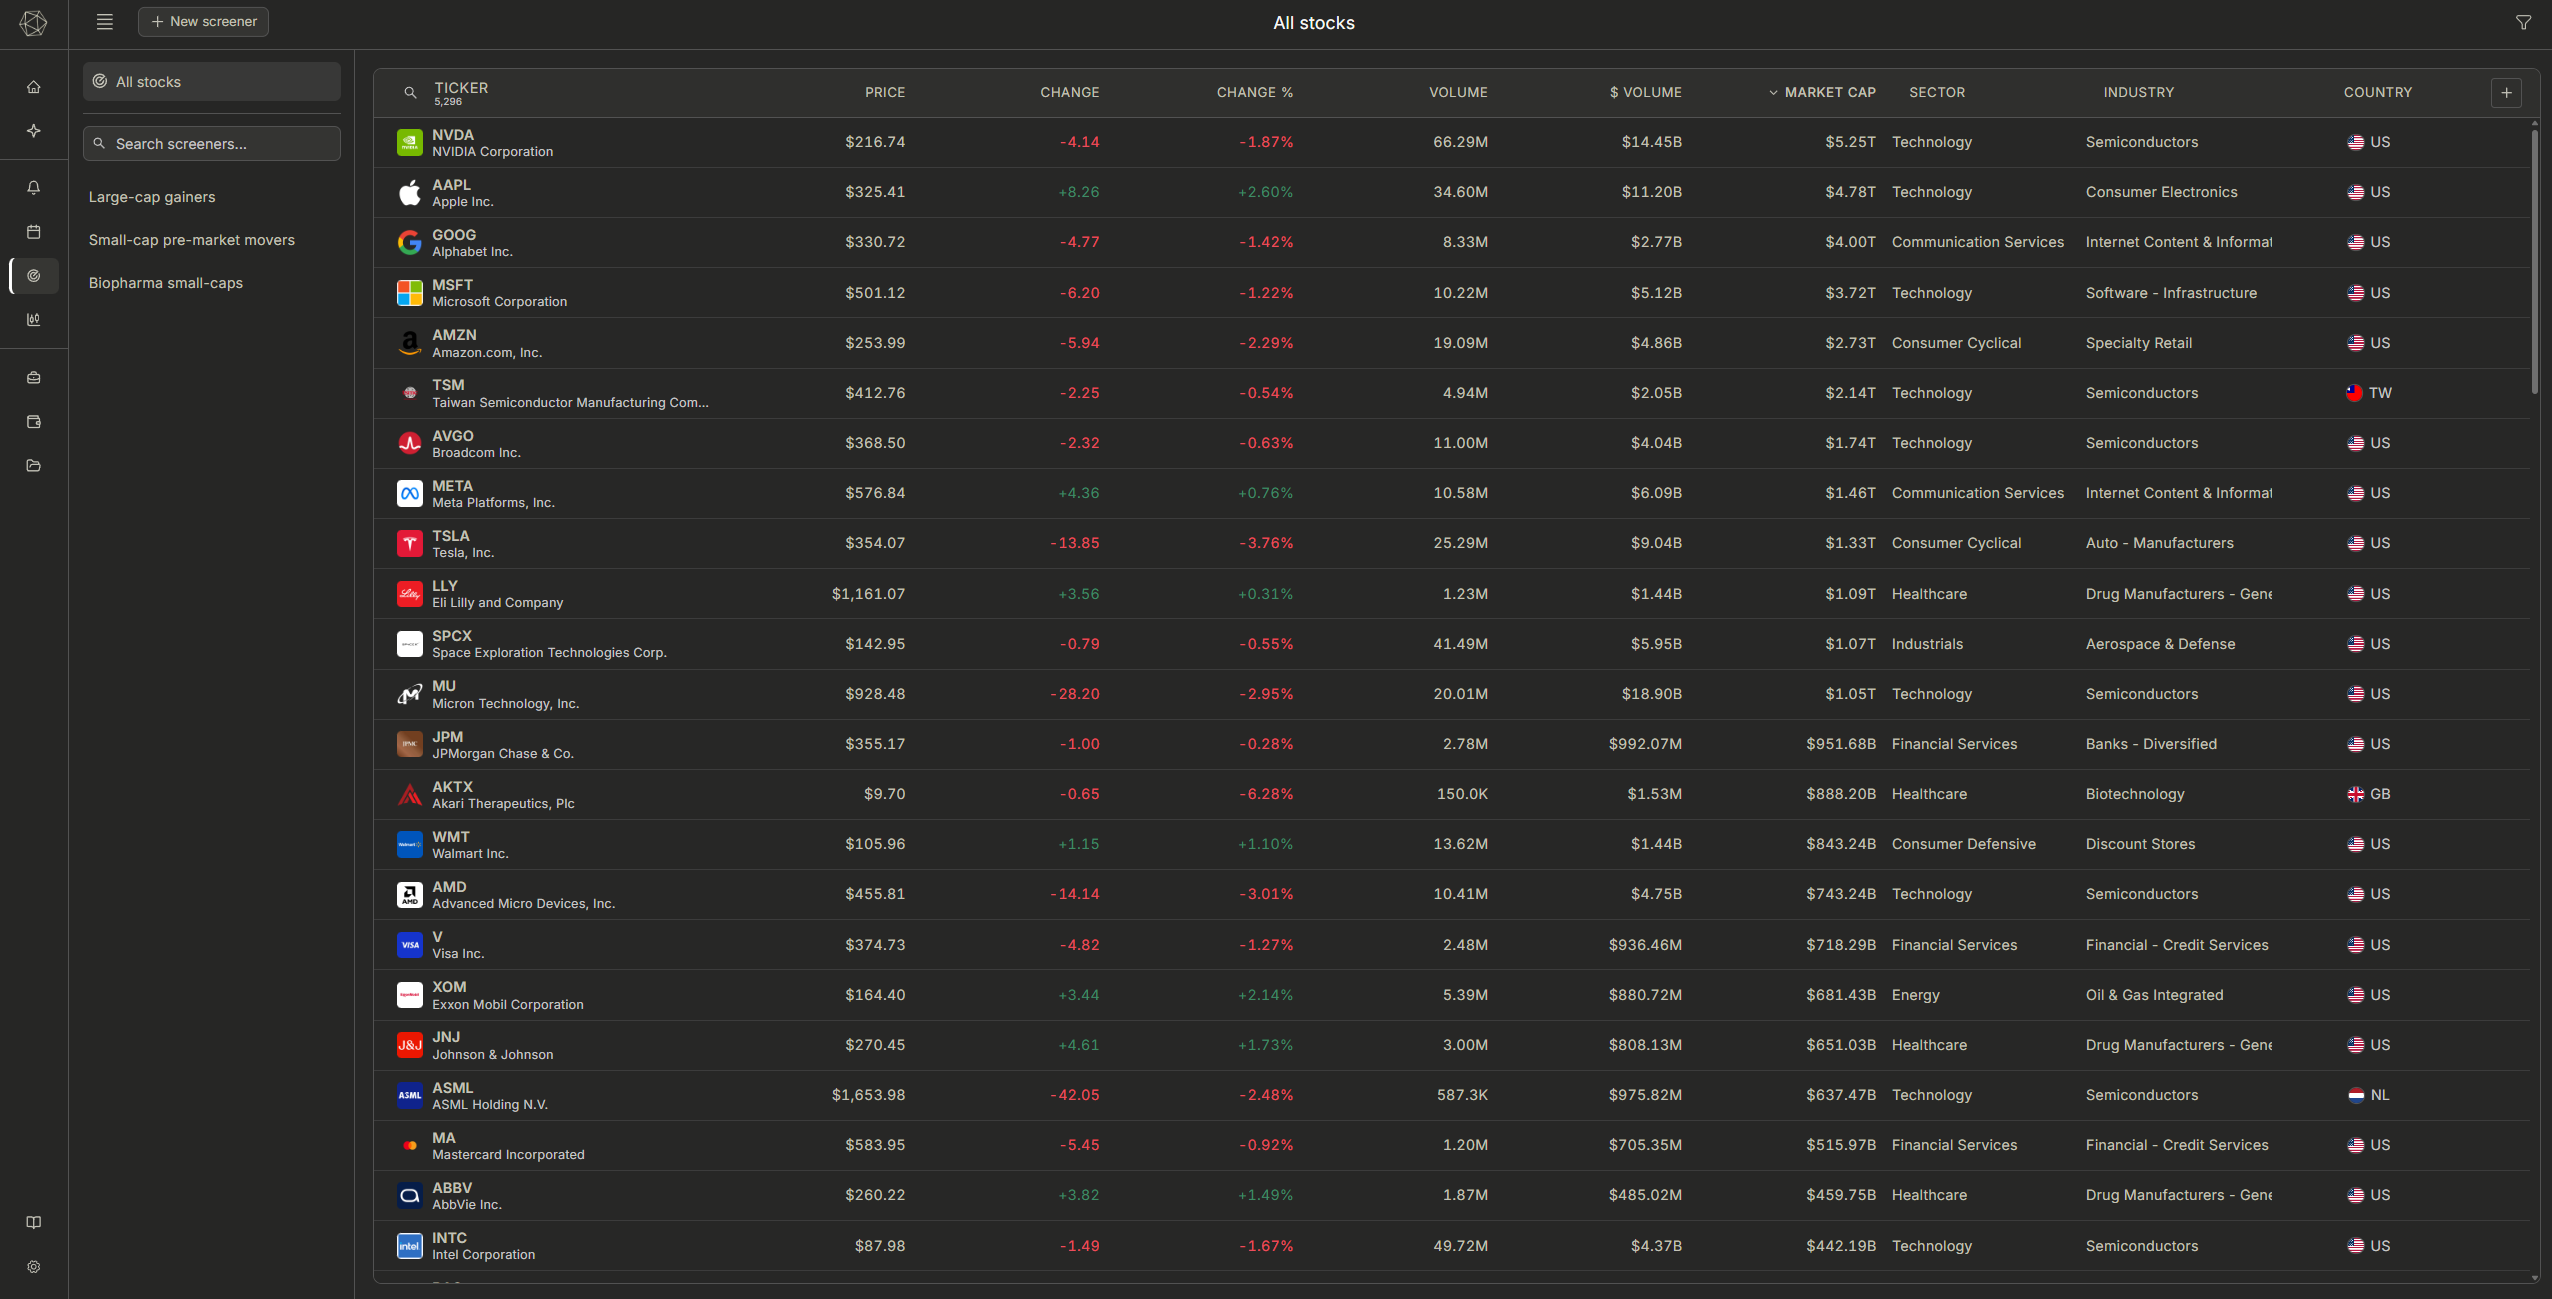This screenshot has width=2552, height=1299.
Task: Open the ASML ticker link
Action: click(452, 1088)
